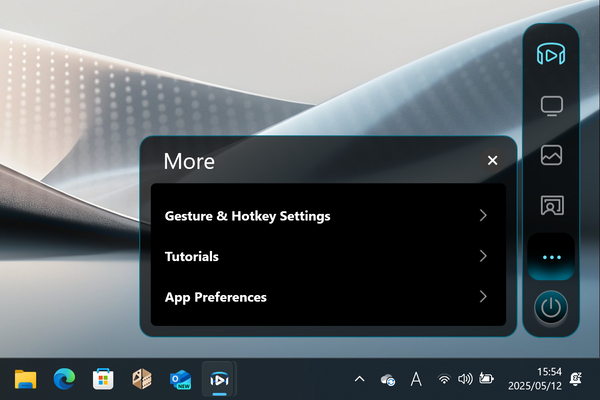Open new Outlook from taskbar
600x400 pixels.
pyautogui.click(x=181, y=379)
